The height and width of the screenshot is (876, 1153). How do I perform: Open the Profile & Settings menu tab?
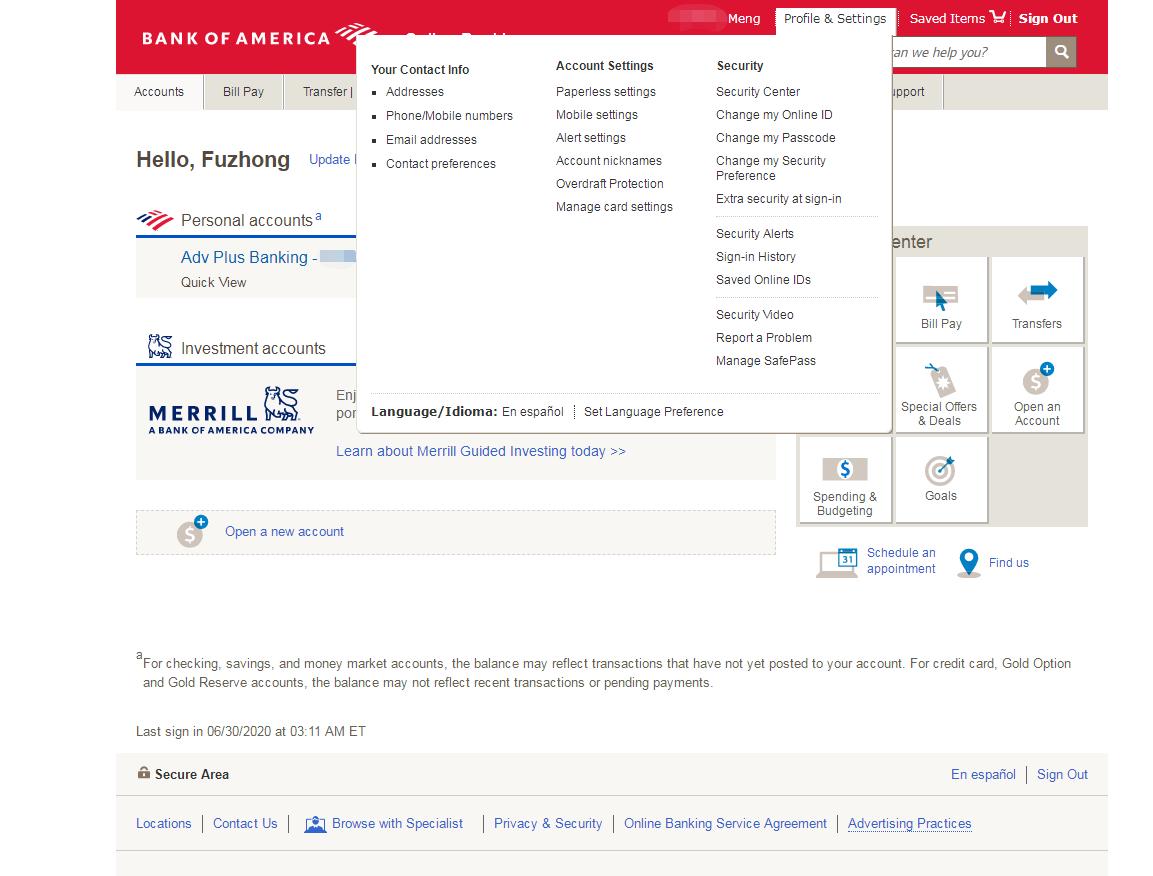835,18
